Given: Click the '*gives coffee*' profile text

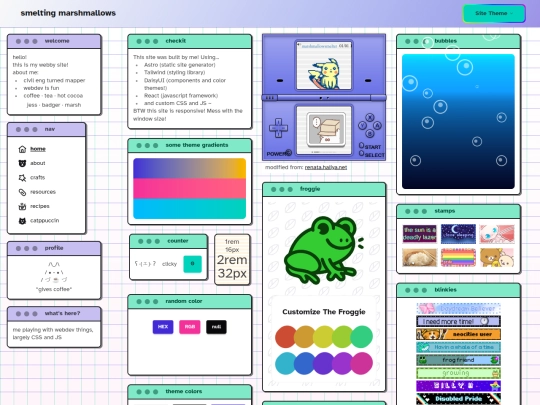Looking at the screenshot, I should (54, 289).
